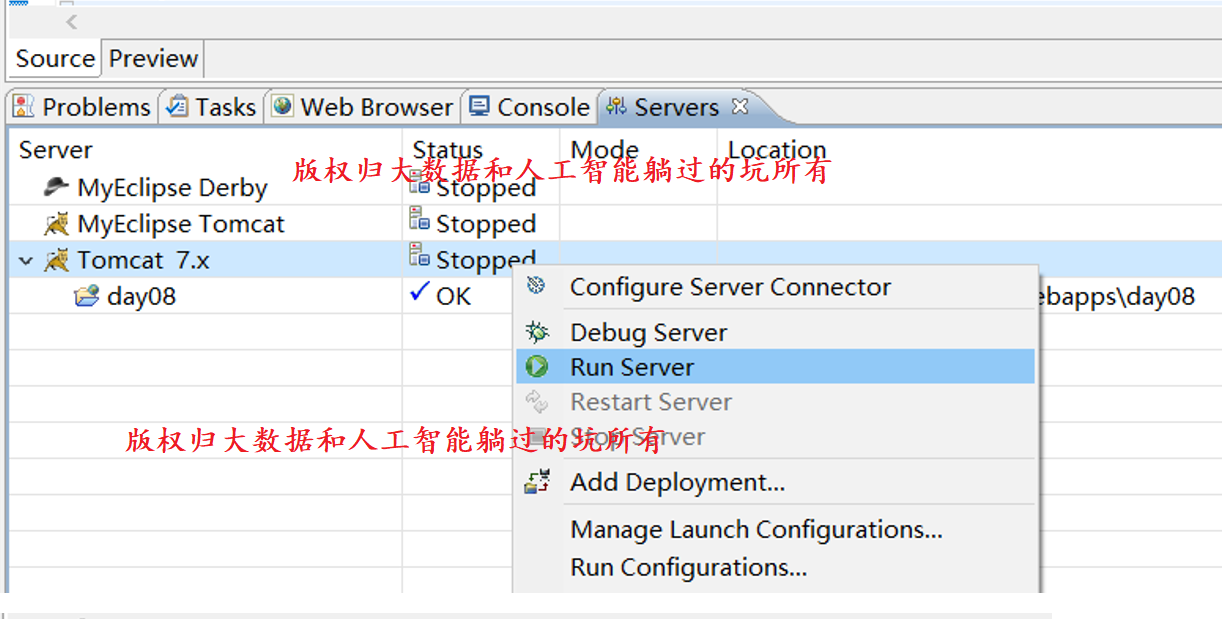1222x619 pixels.
Task: Click the MyEclipse Tomcat cat icon
Action: click(57, 224)
